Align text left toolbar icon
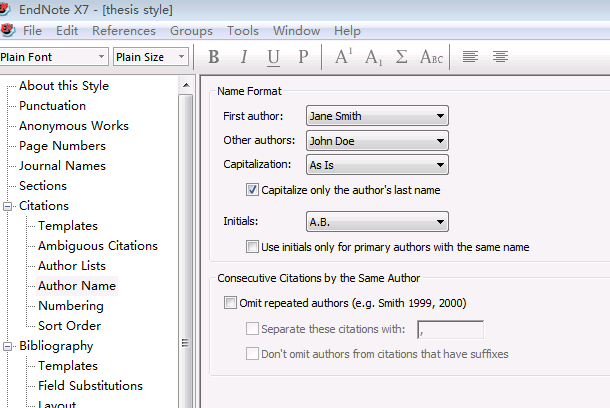Screen dimensions: 610x408 [470, 57]
